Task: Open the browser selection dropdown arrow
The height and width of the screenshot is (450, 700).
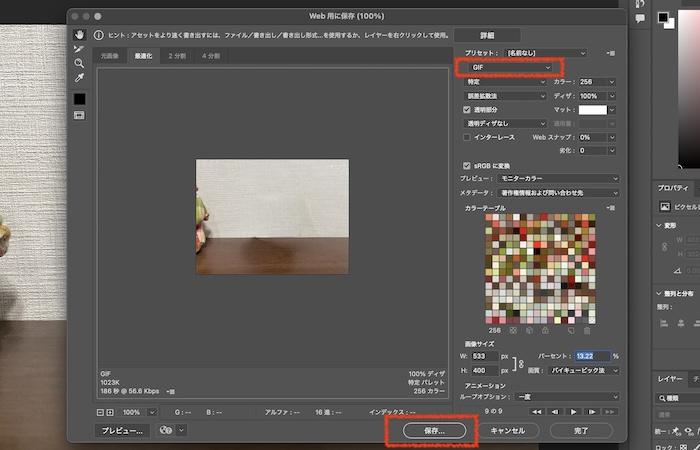Action: 181,430
